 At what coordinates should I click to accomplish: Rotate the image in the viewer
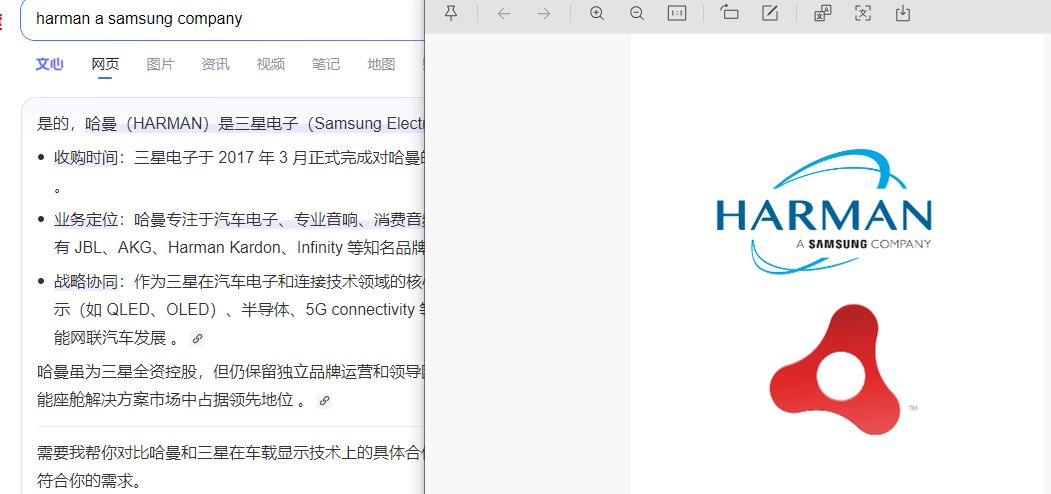(x=729, y=13)
